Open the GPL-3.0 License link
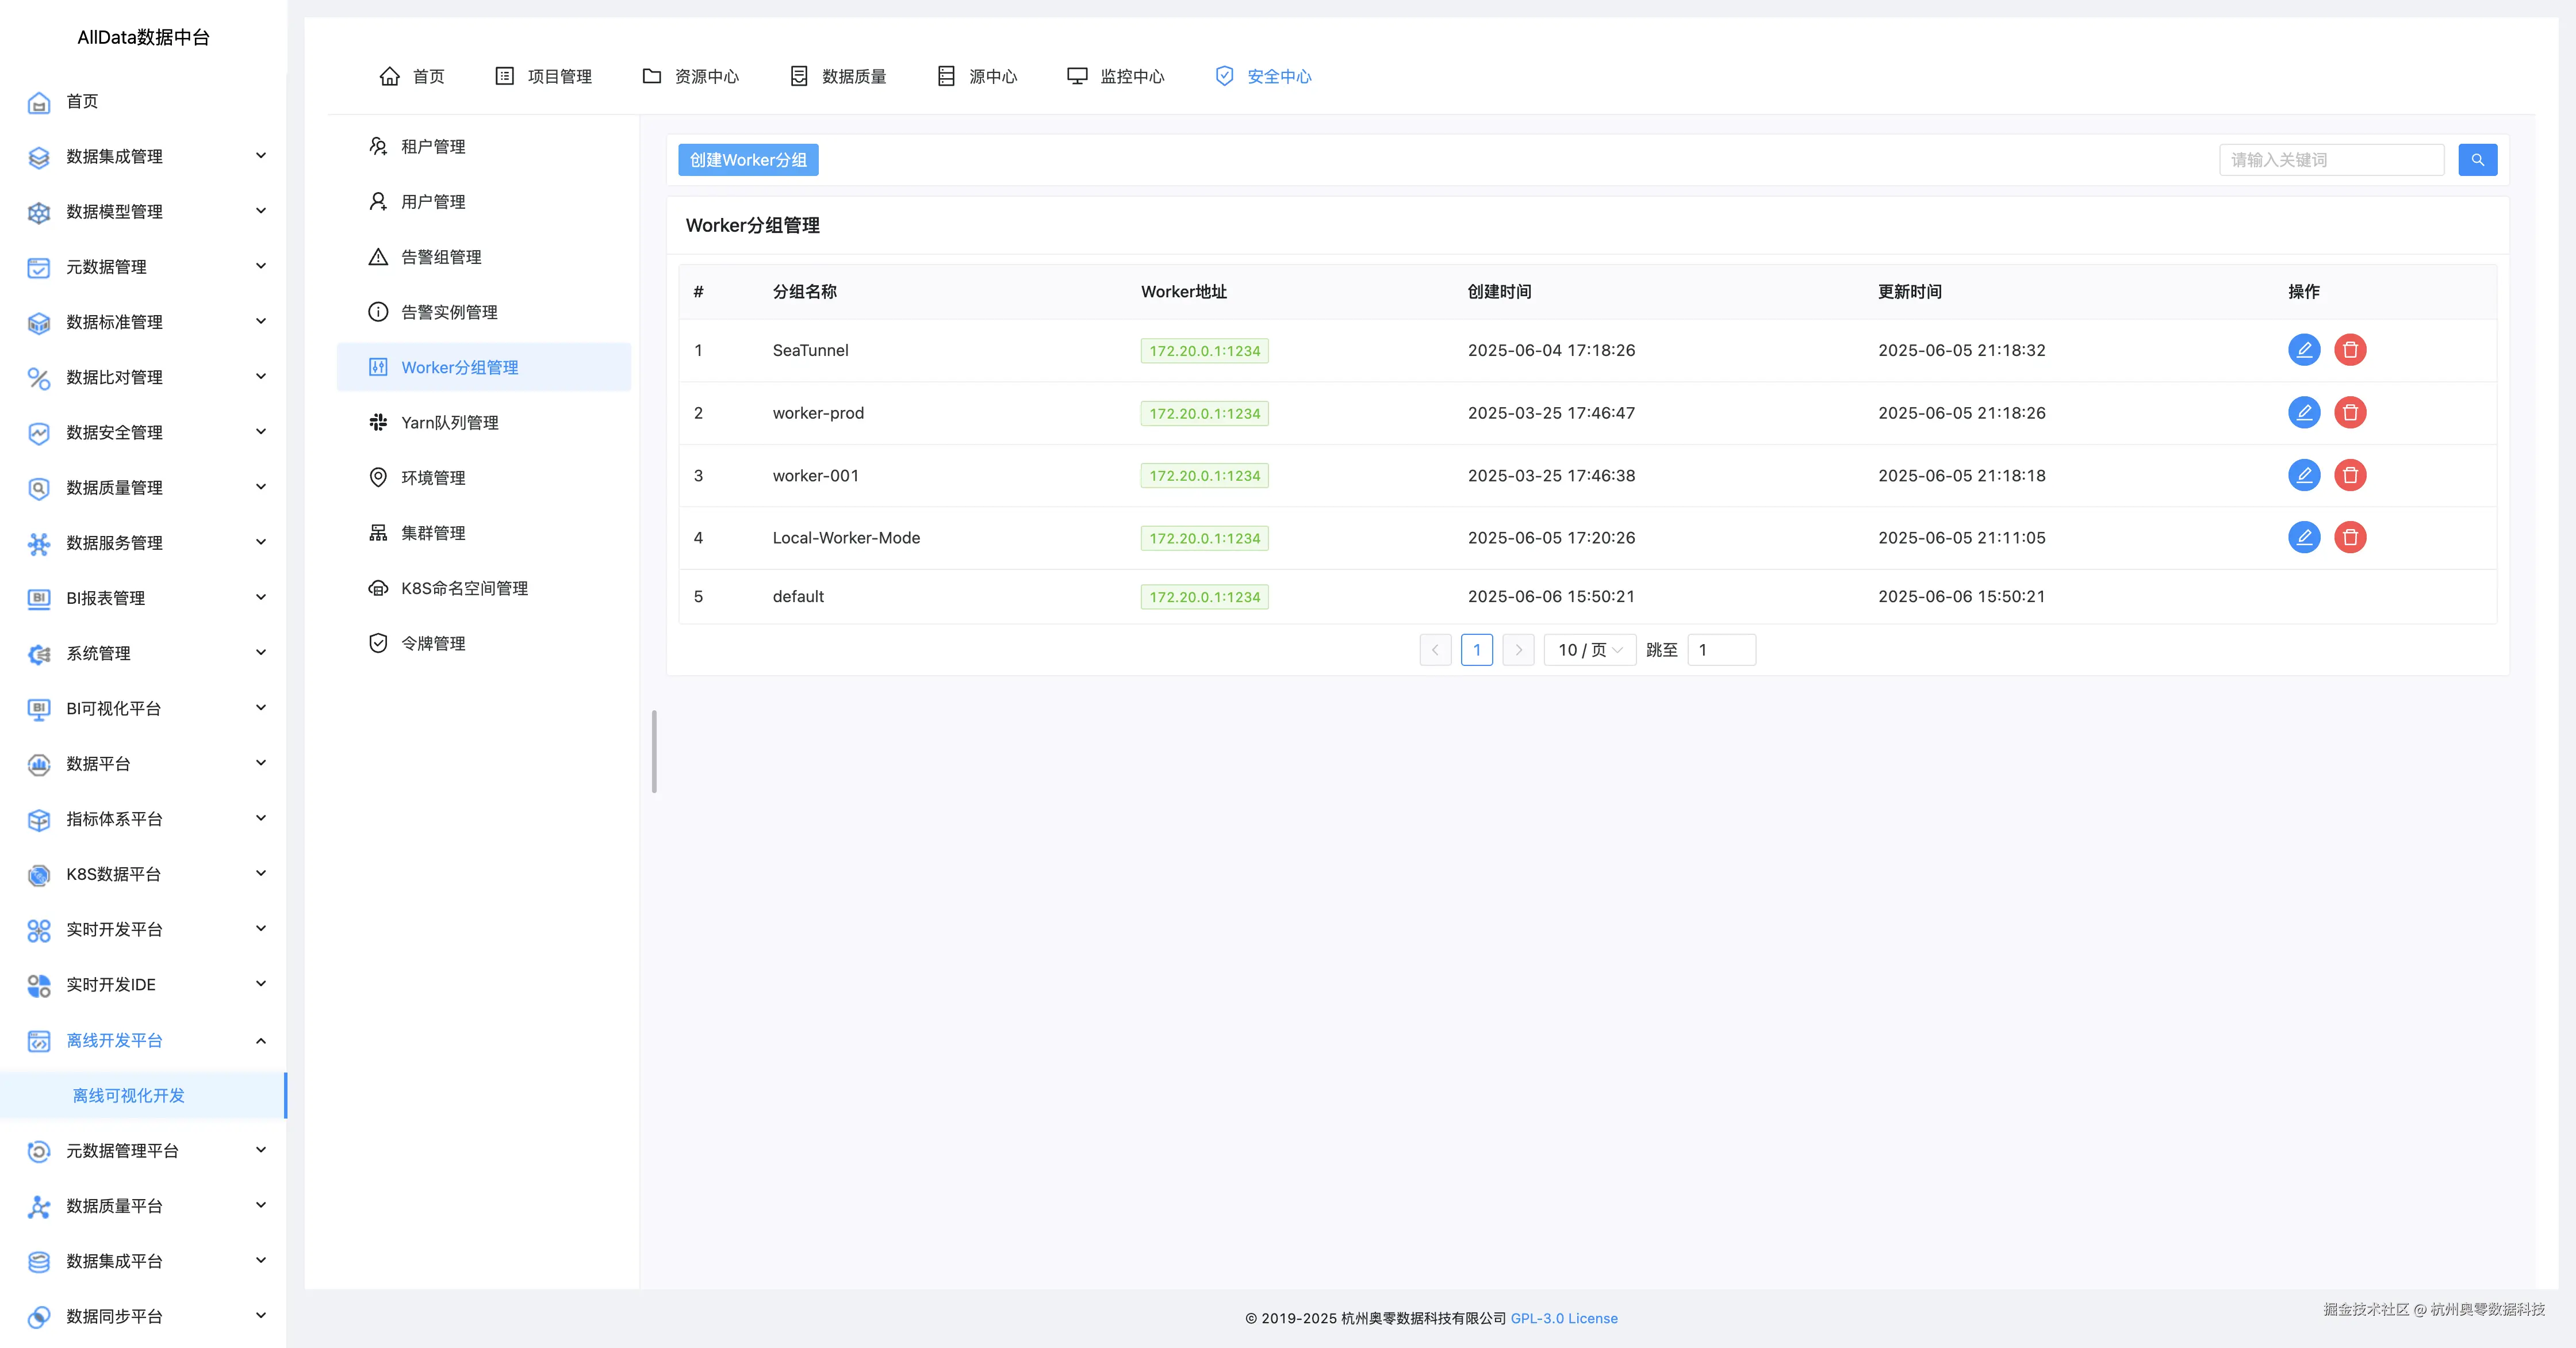The width and height of the screenshot is (2576, 1348). tap(1563, 1318)
